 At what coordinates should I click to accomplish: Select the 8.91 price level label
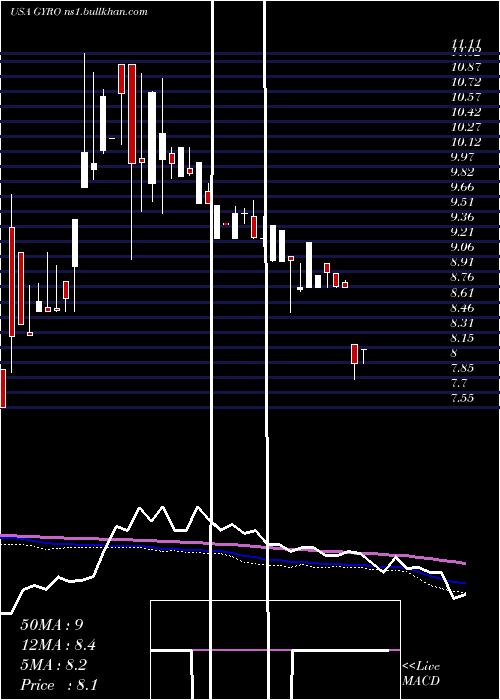[x=463, y=262]
